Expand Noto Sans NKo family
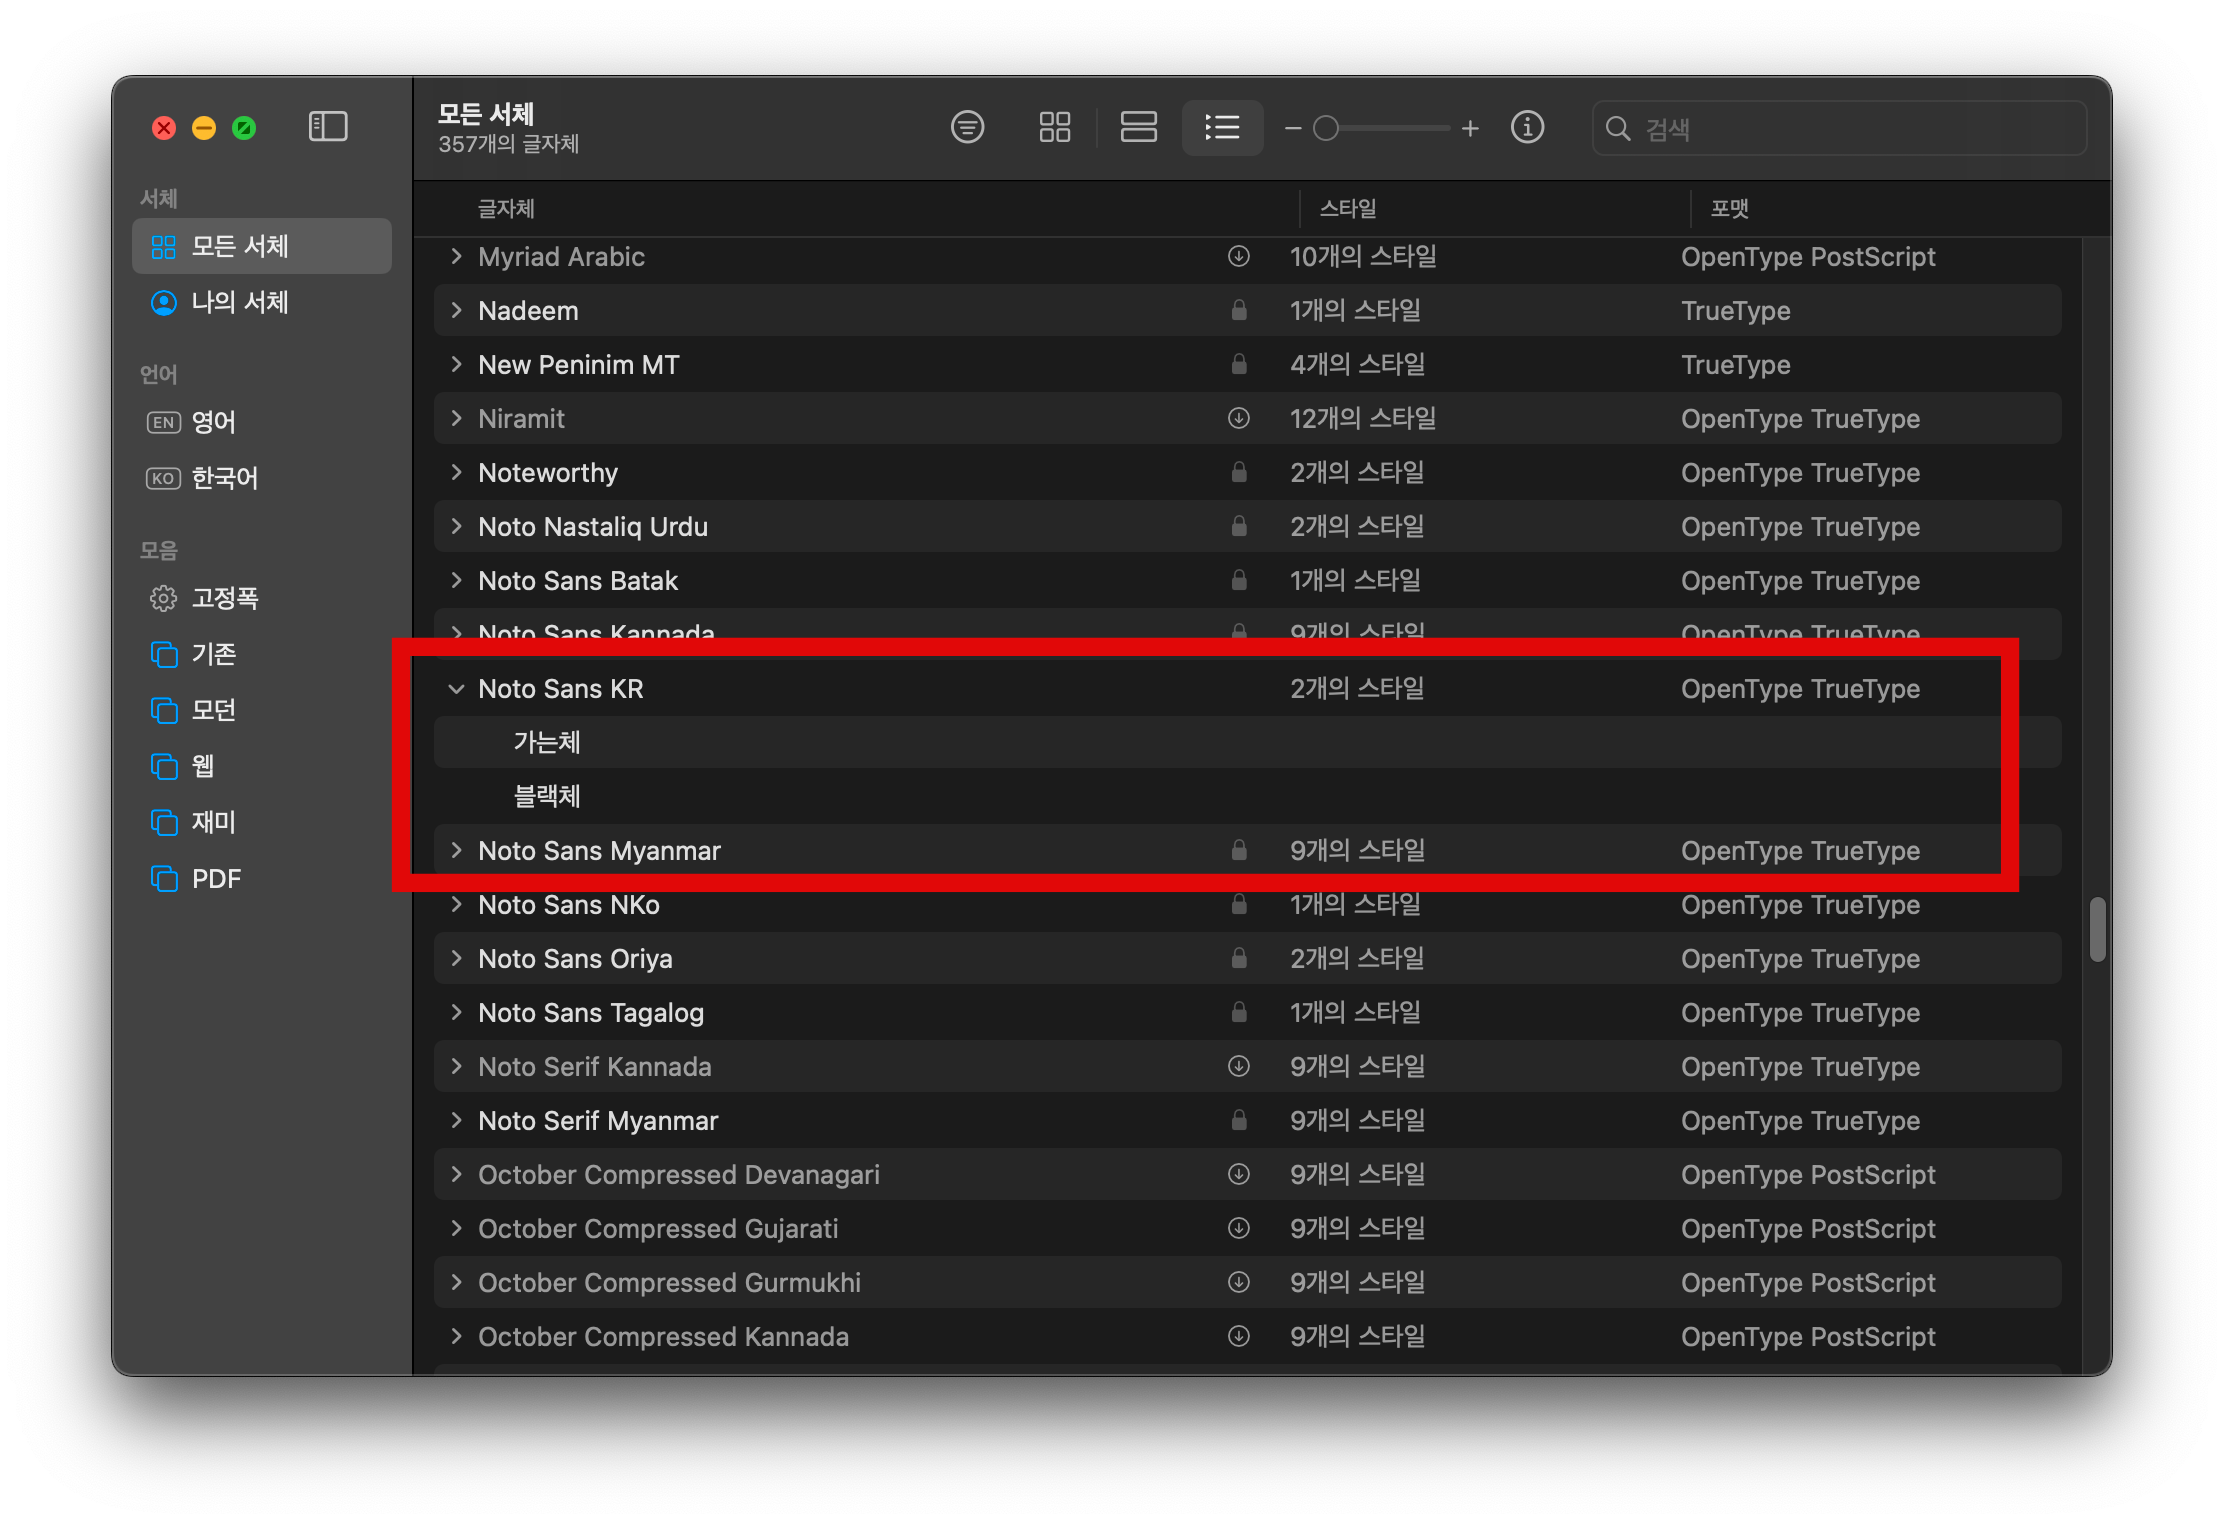 456,904
